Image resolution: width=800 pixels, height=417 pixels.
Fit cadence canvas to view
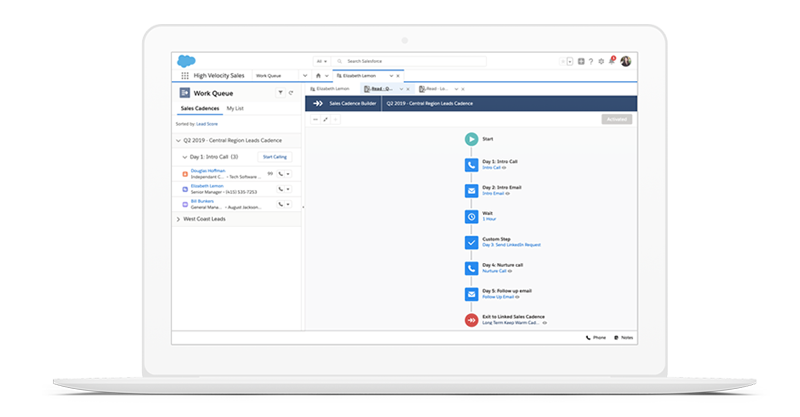pos(326,119)
